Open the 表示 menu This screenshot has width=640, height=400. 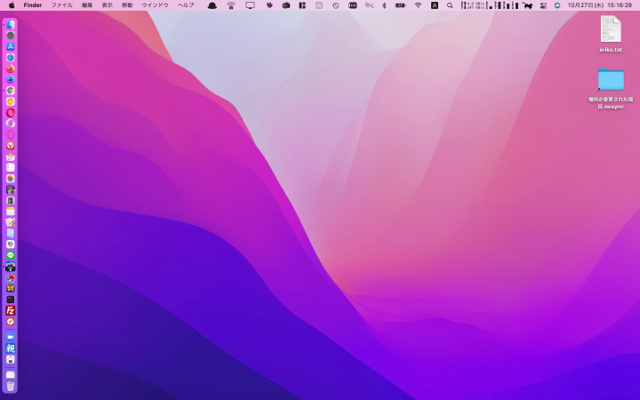107,5
